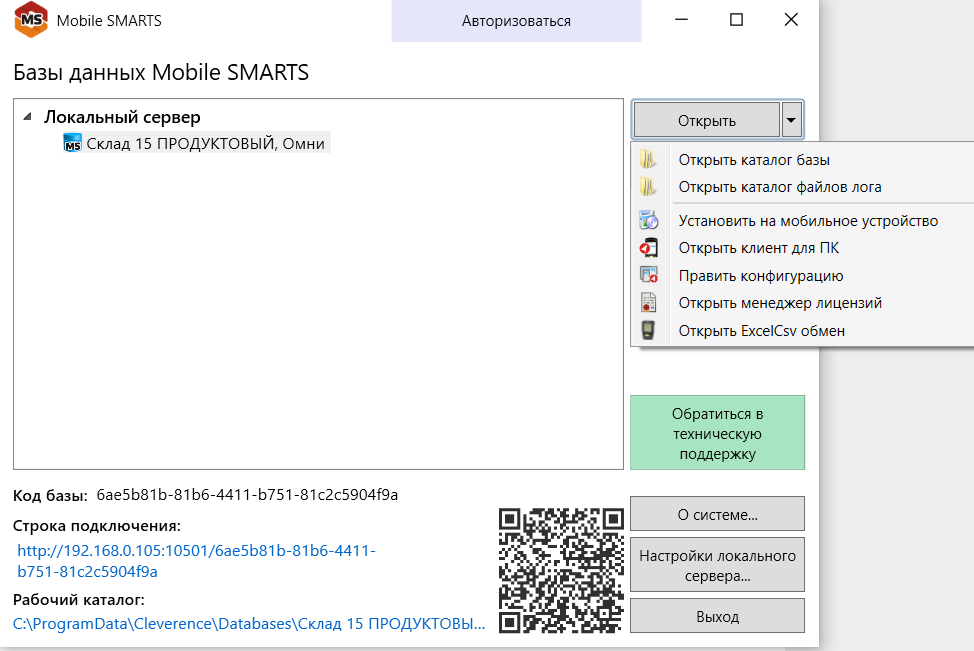The width and height of the screenshot is (974, 651).
Task: Pick "Открыть менеджер лицензий" in the menu
Action: 802,303
